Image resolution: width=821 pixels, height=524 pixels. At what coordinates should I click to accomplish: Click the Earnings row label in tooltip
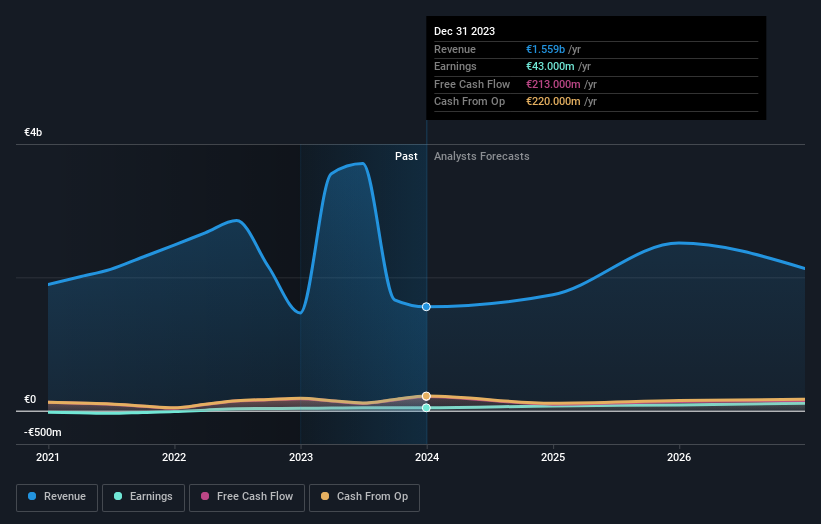456,66
